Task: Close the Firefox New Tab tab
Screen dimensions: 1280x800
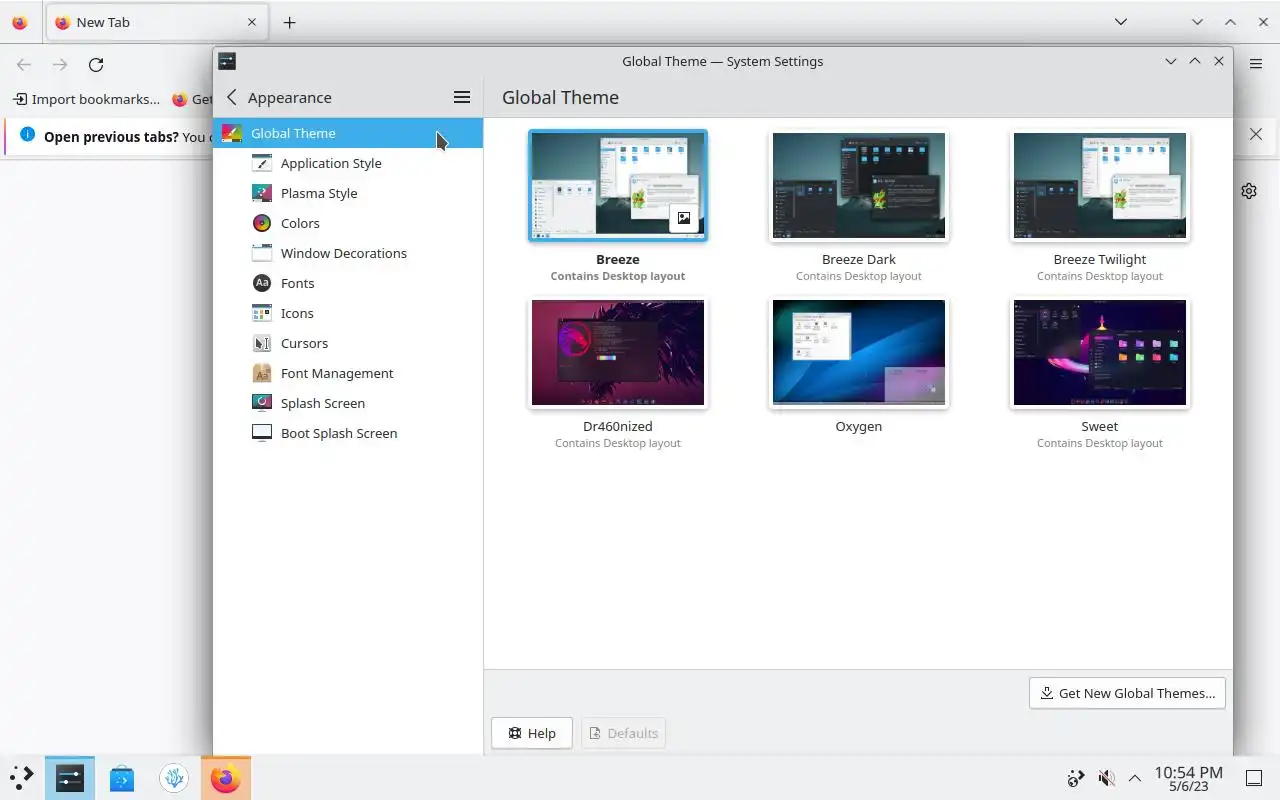Action: pos(252,22)
